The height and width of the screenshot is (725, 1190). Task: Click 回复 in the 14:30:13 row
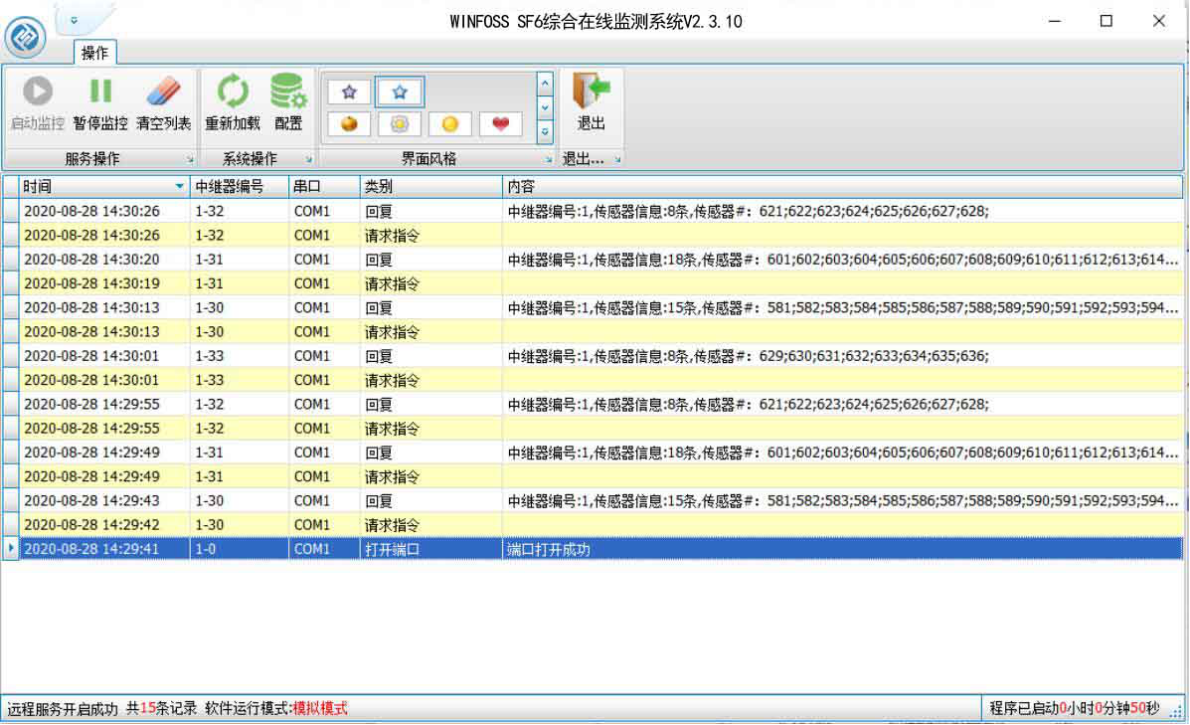[379, 308]
